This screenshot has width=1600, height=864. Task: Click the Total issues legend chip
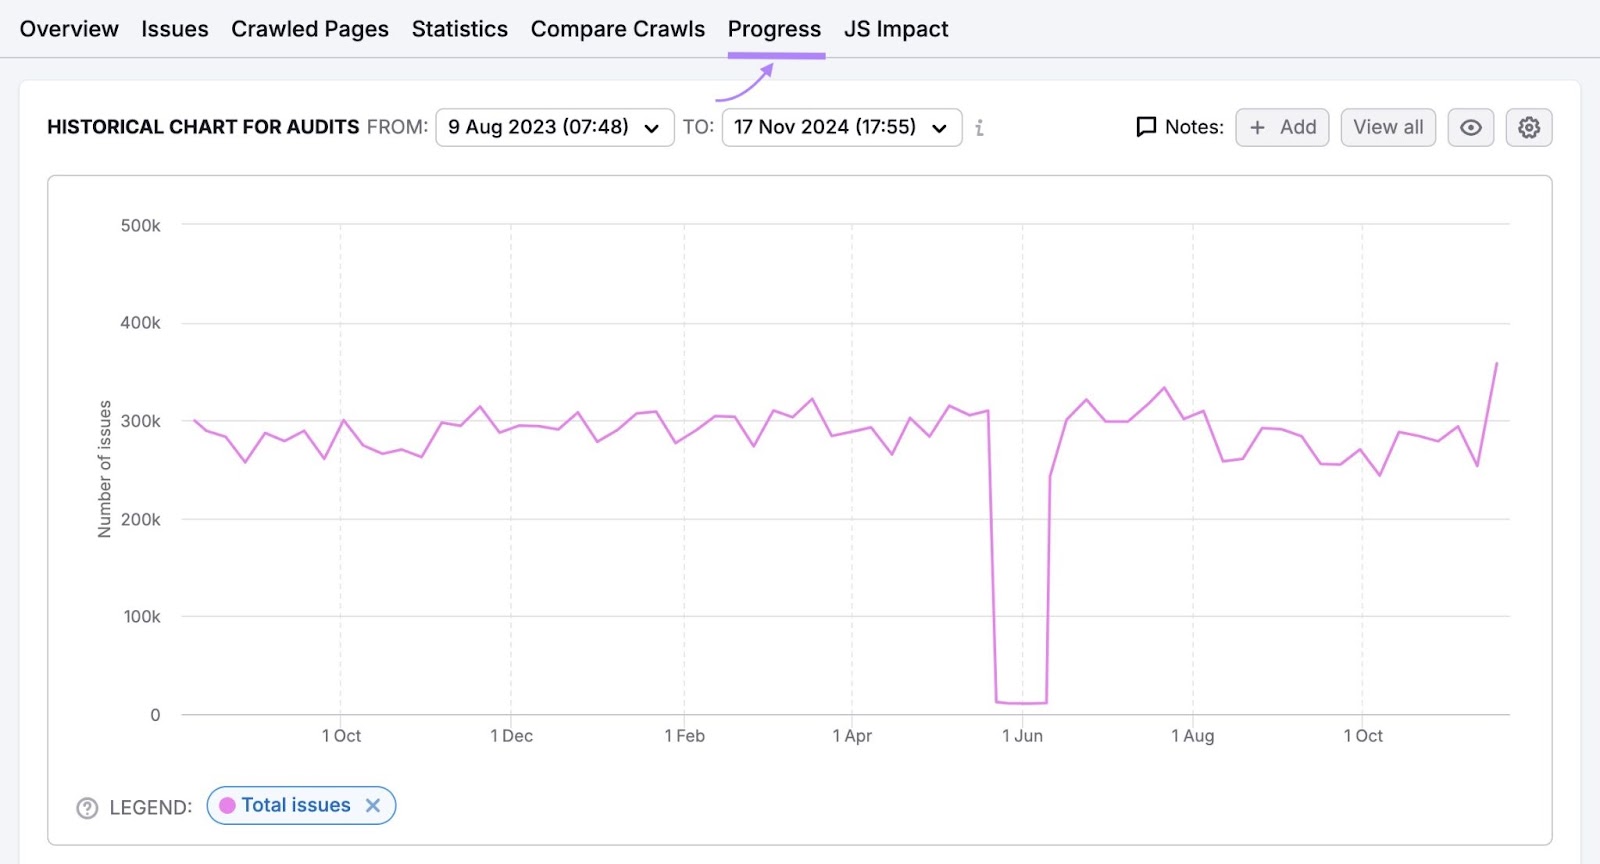(301, 805)
